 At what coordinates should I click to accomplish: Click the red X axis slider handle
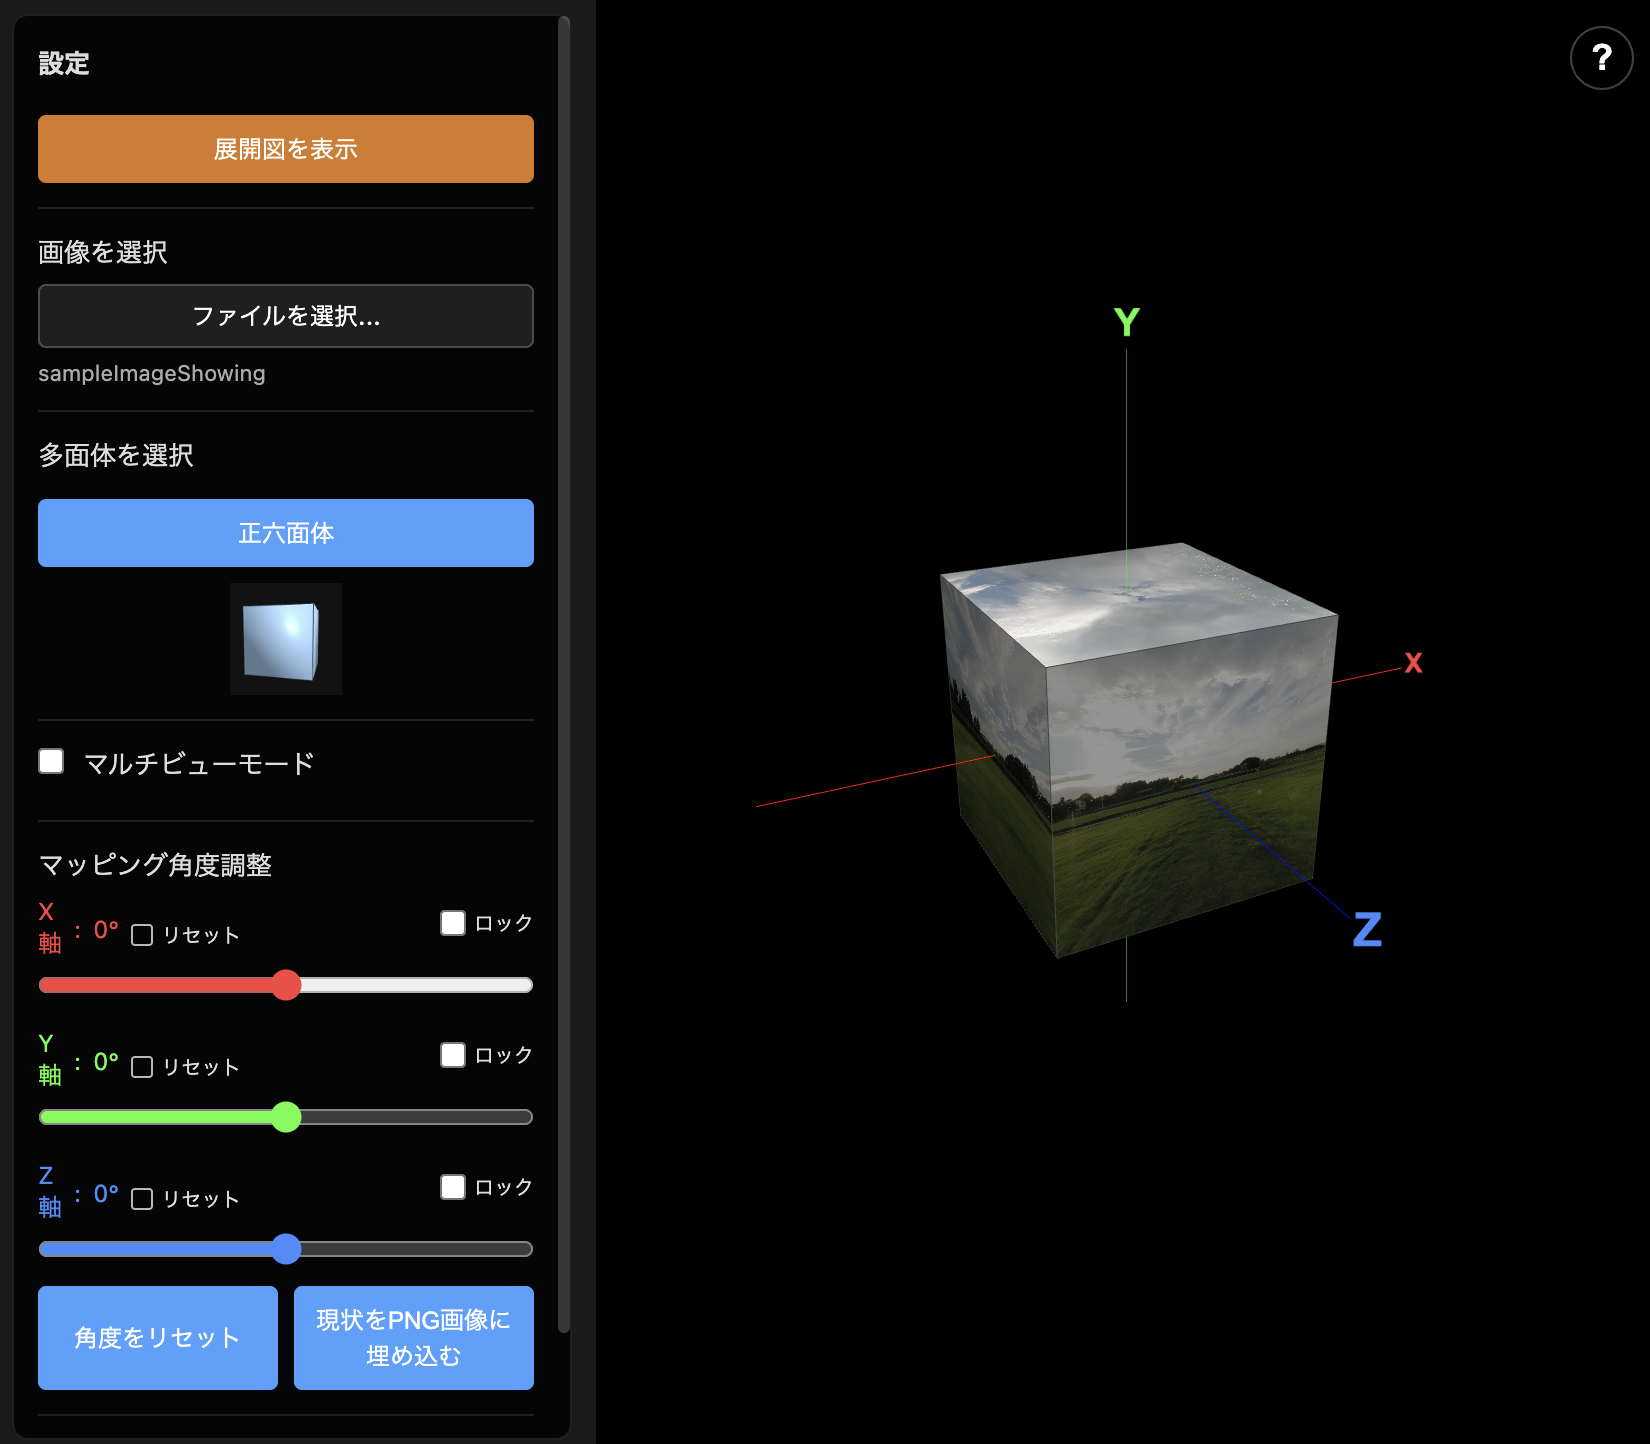[x=286, y=985]
